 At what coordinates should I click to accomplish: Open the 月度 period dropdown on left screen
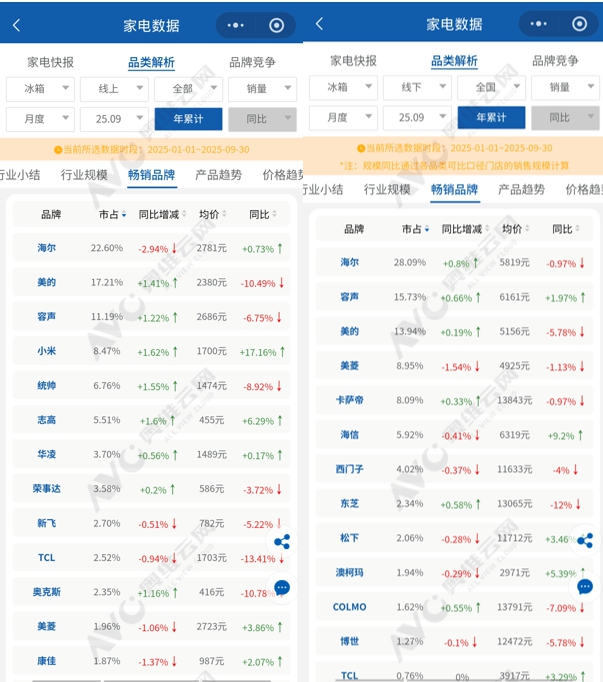[x=40, y=119]
